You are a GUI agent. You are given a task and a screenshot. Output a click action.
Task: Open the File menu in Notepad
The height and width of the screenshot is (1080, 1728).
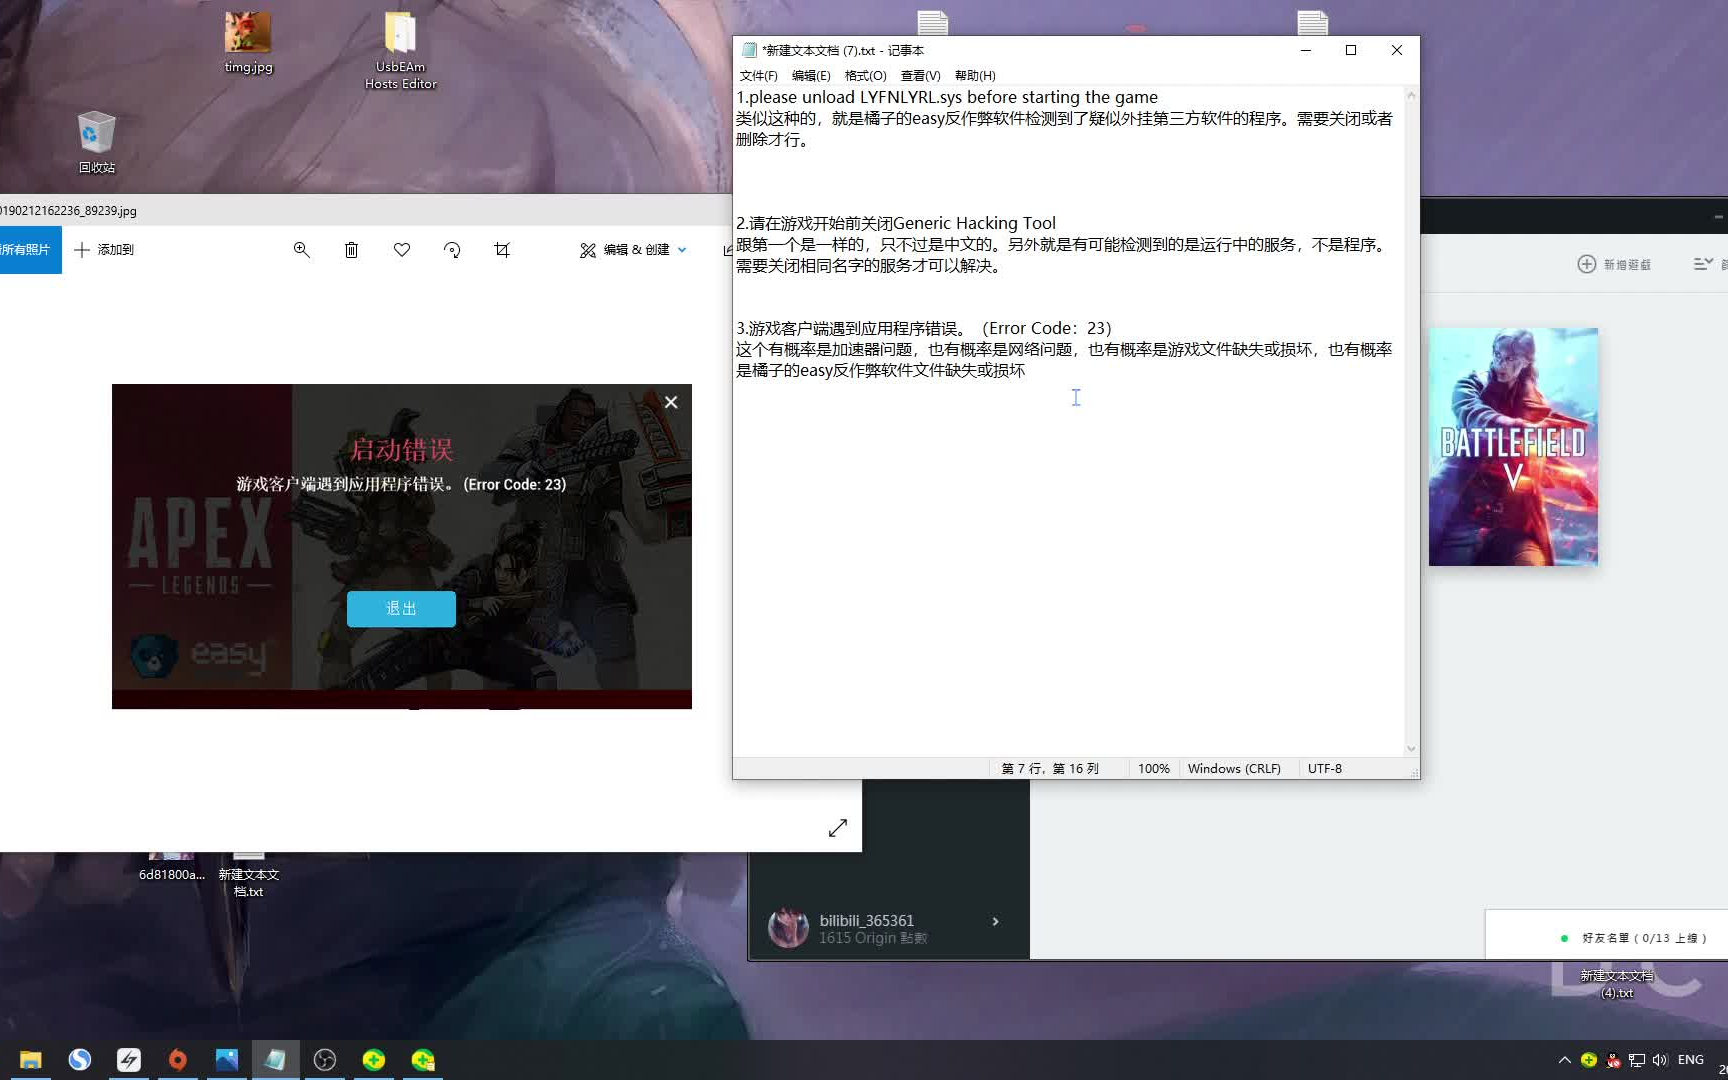coord(758,76)
